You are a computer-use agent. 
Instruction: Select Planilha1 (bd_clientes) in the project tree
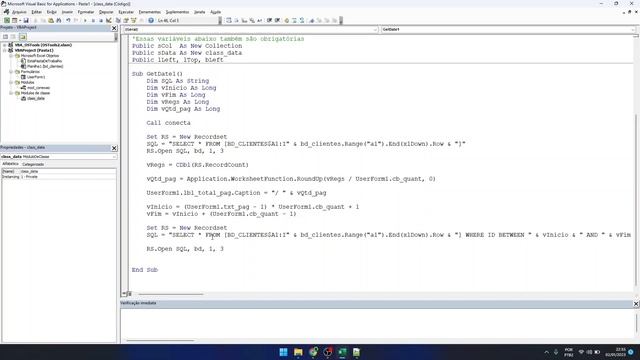(45, 66)
